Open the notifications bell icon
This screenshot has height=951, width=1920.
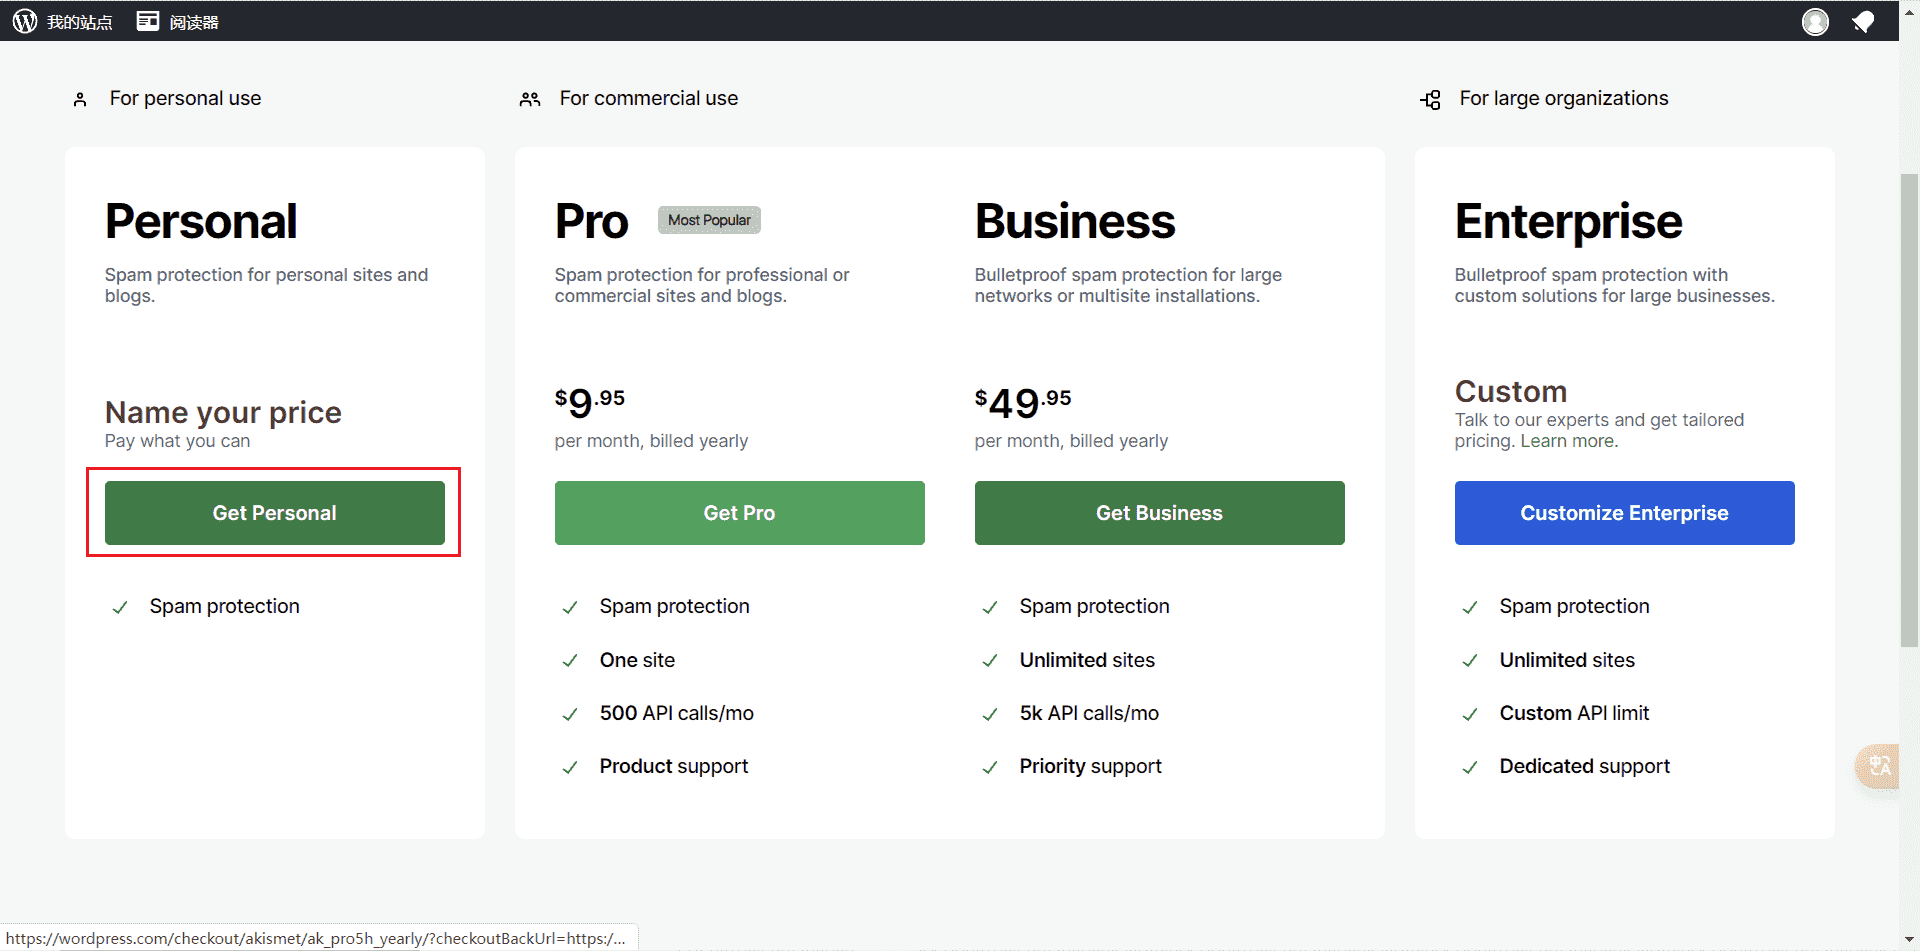(1863, 21)
